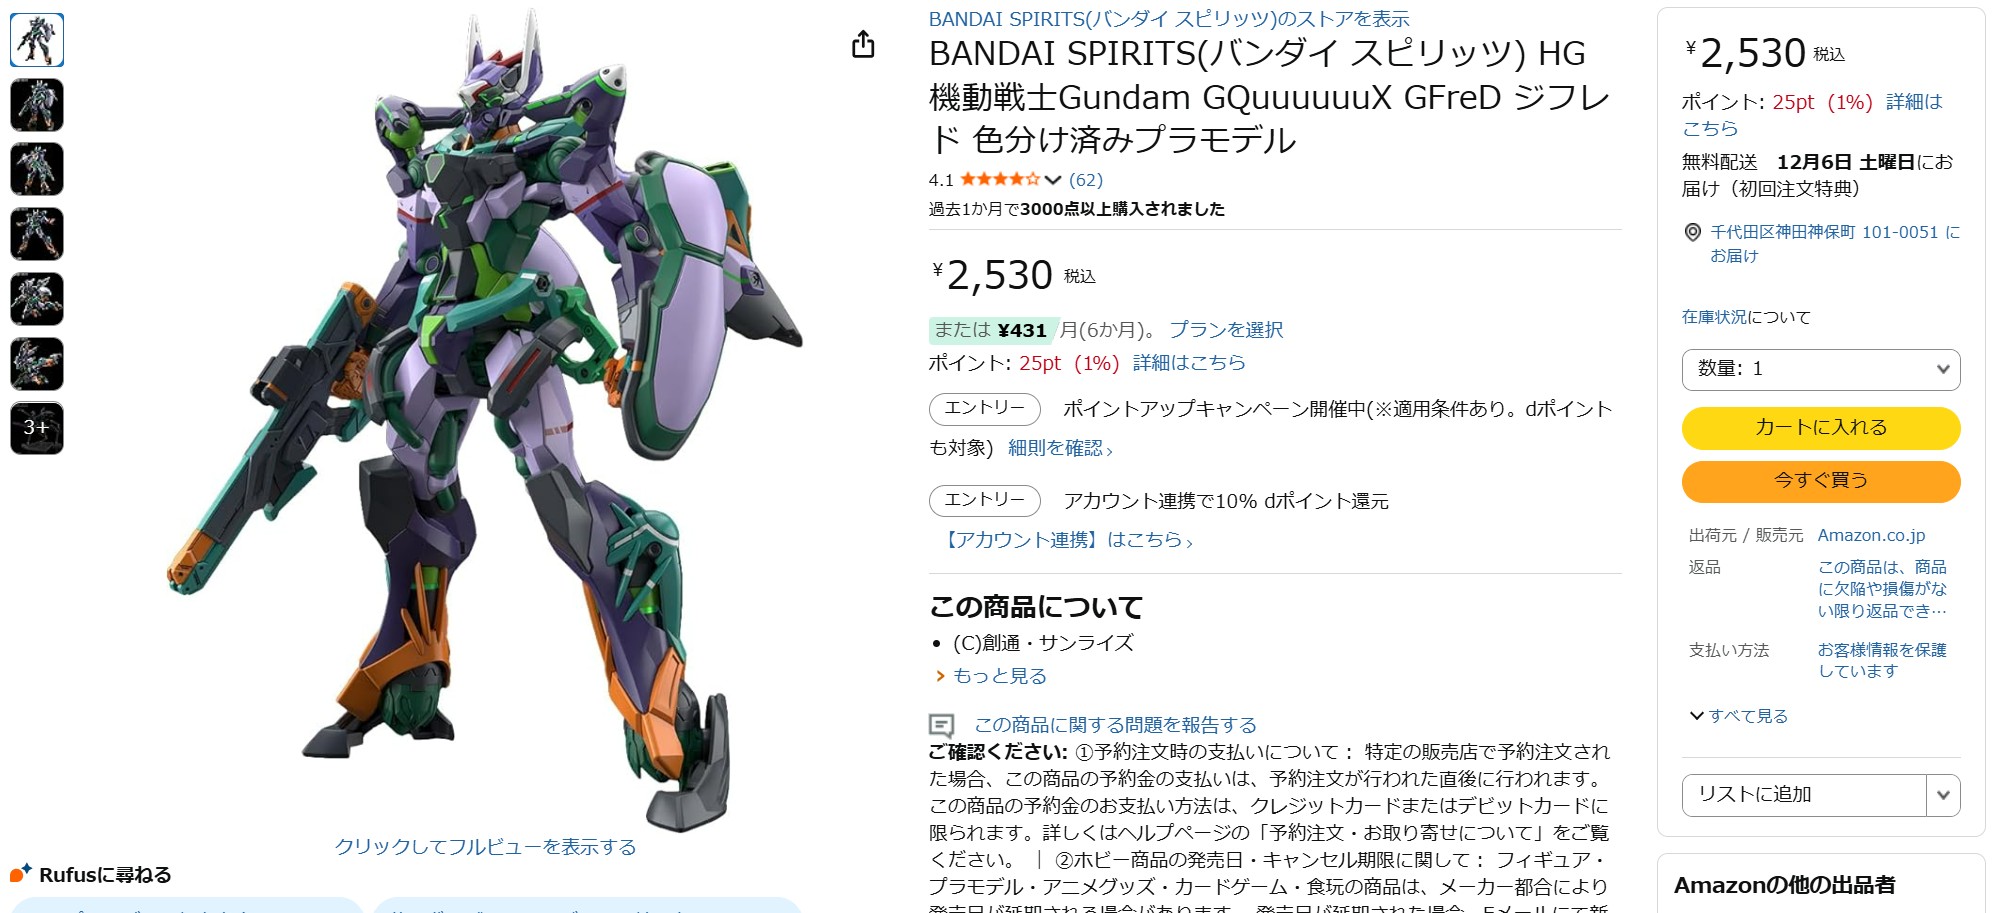
Task: Click main product image for full view
Action: [485, 420]
